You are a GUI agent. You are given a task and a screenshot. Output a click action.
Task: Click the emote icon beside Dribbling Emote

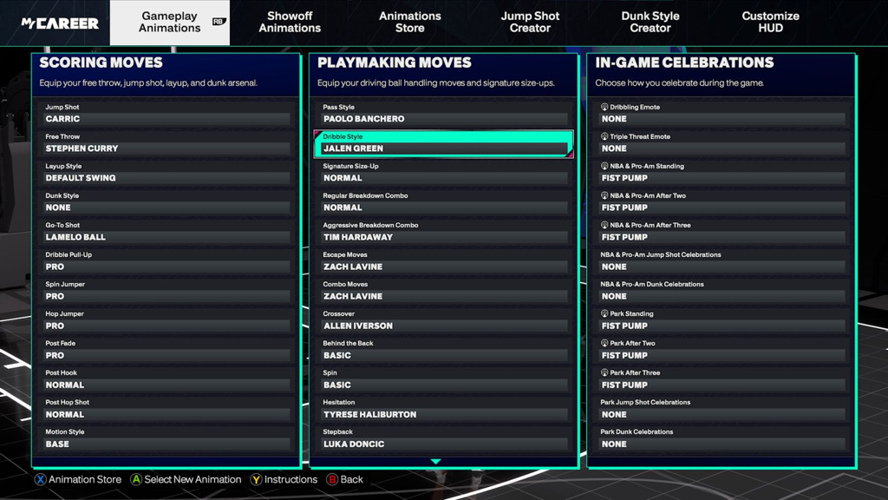pos(604,106)
